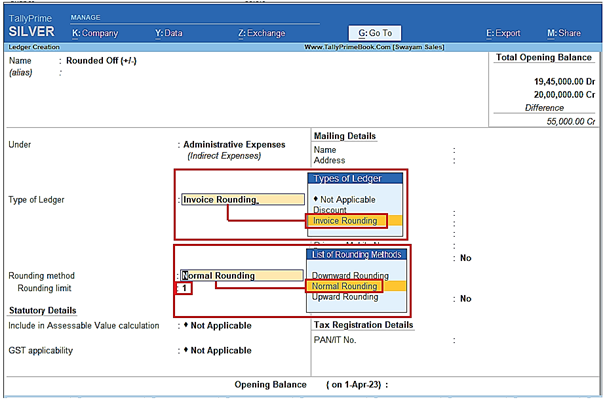Click the Statutory Details heading
Image resolution: width=605 pixels, height=400 pixels.
[42, 311]
